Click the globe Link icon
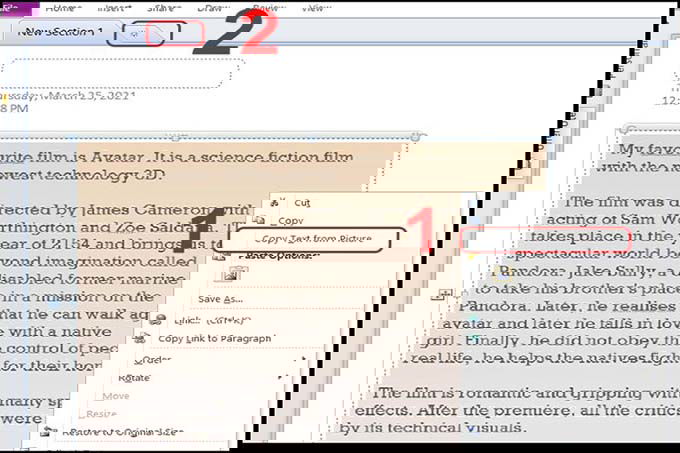Screen dimensions: 680x453 (158, 320)
